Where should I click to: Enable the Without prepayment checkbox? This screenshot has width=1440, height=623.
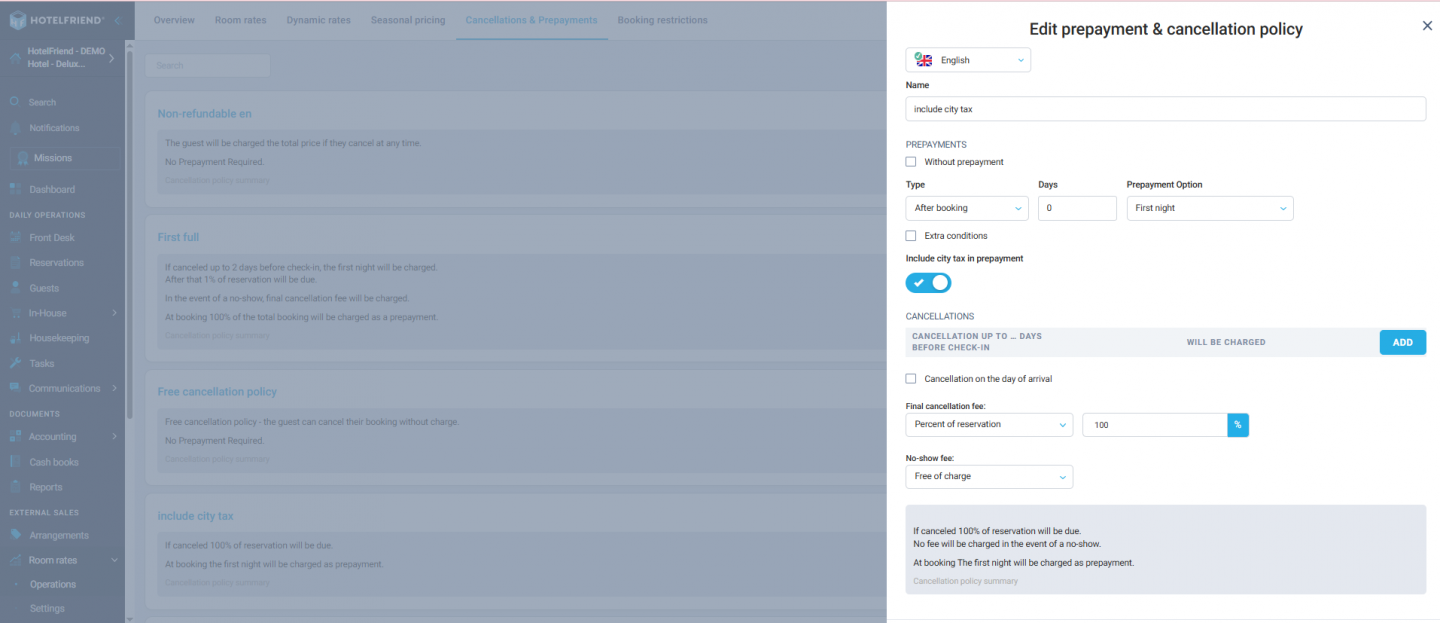coord(911,162)
